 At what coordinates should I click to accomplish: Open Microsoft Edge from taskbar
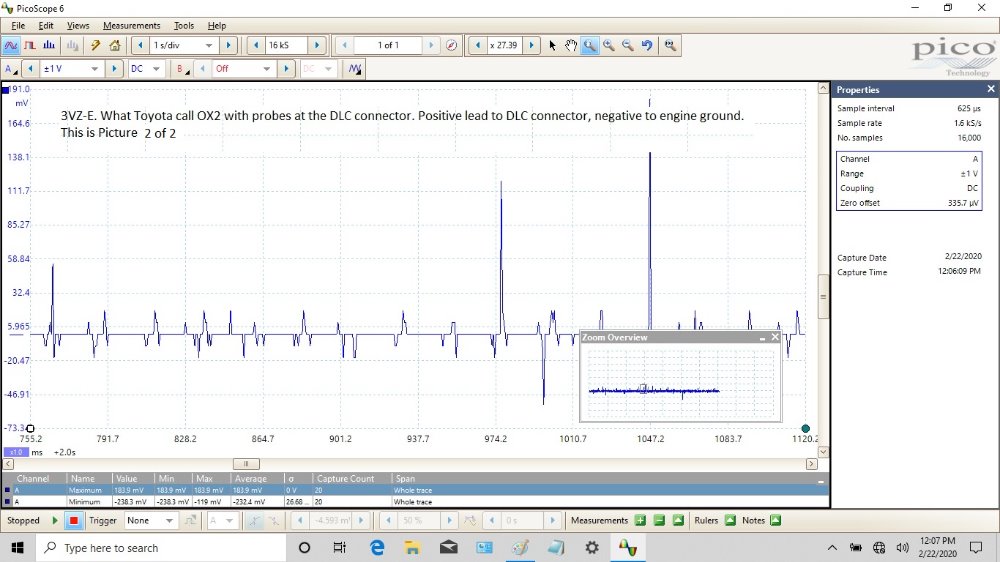(x=377, y=548)
